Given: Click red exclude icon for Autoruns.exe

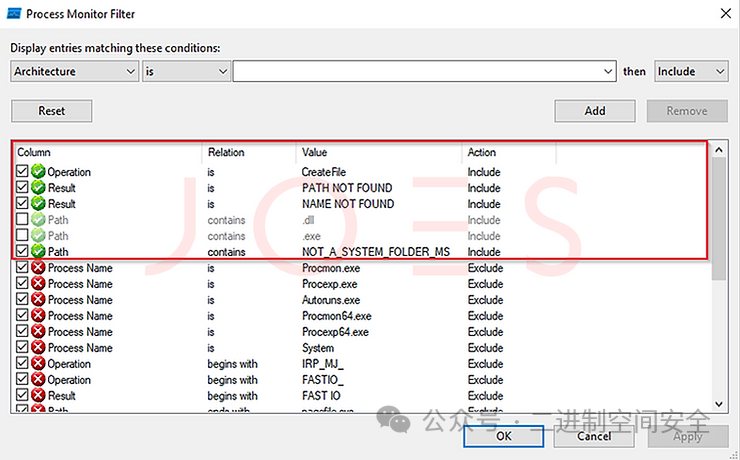Looking at the screenshot, I should (x=38, y=300).
